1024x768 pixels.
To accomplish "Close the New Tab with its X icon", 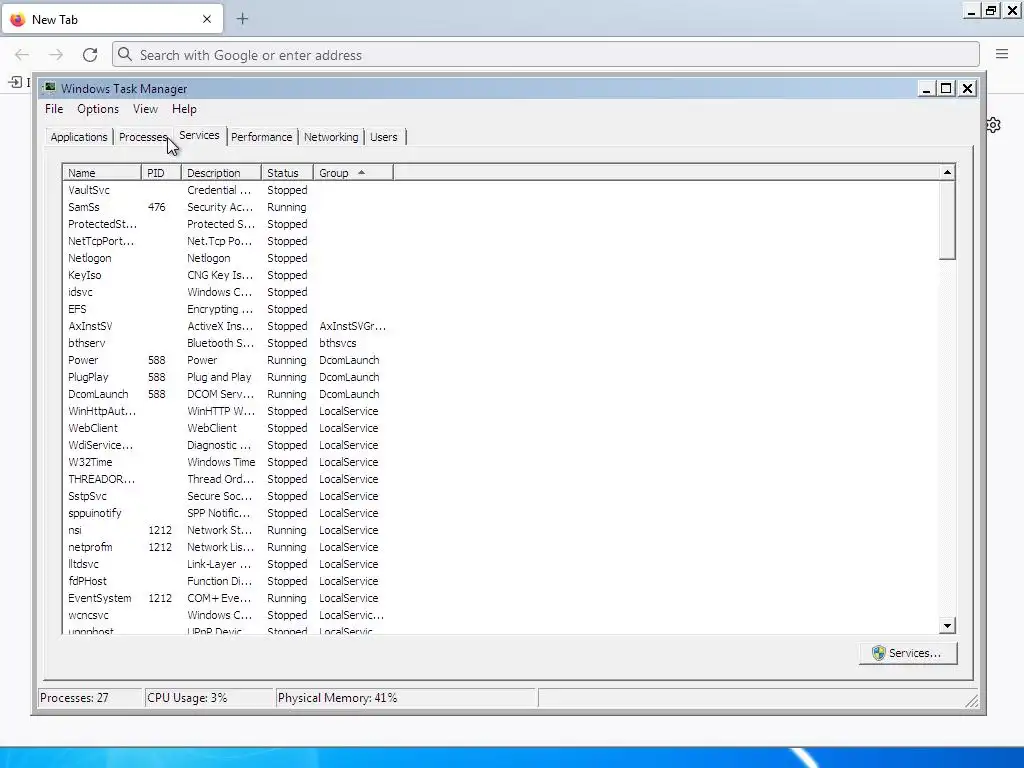I will pyautogui.click(x=207, y=19).
